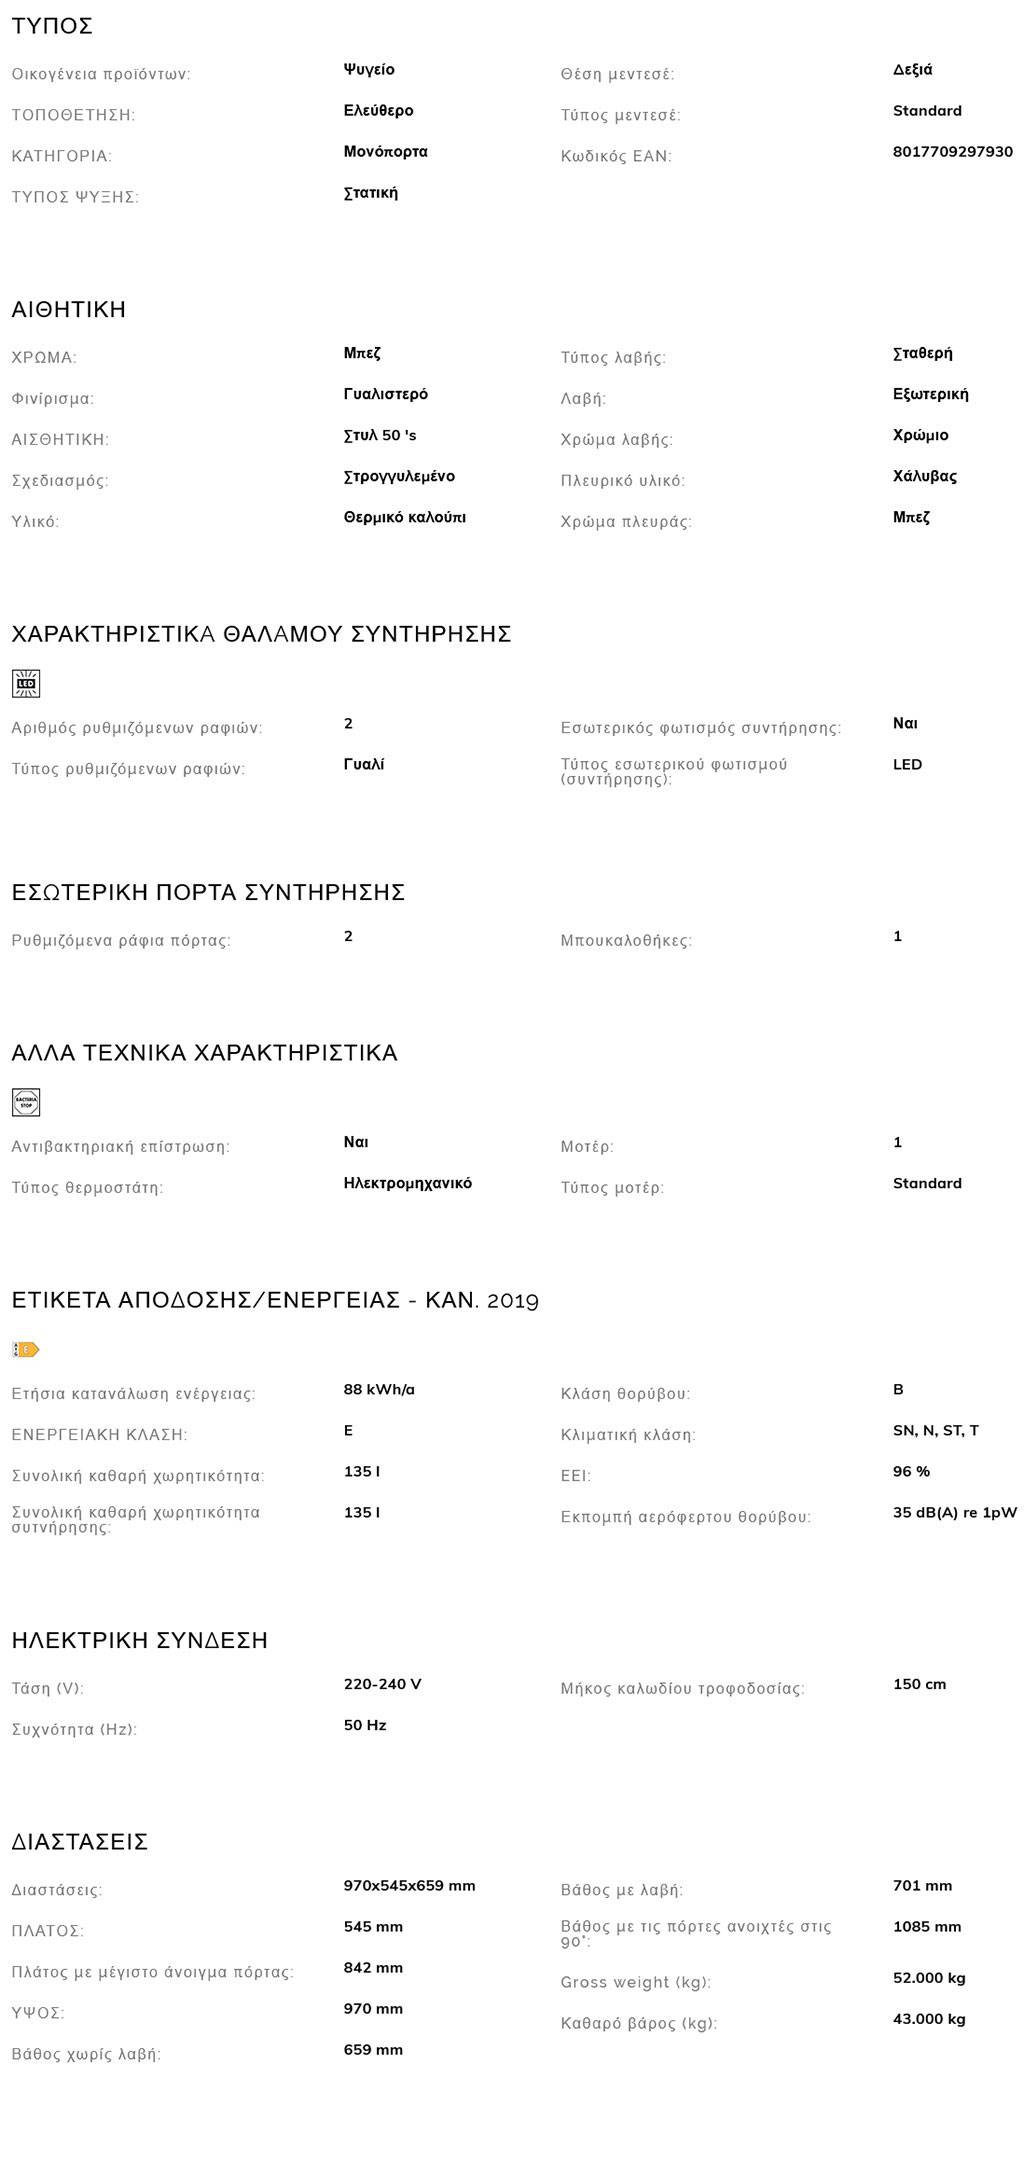Screen dimensions: 1024x2182
Task: Click the LED lighting icon
Action: pyautogui.click(x=26, y=683)
